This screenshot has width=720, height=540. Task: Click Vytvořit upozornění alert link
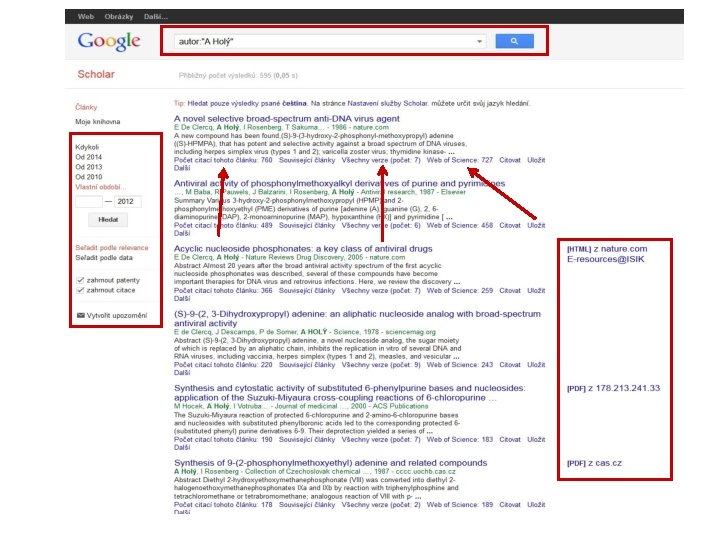point(117,315)
